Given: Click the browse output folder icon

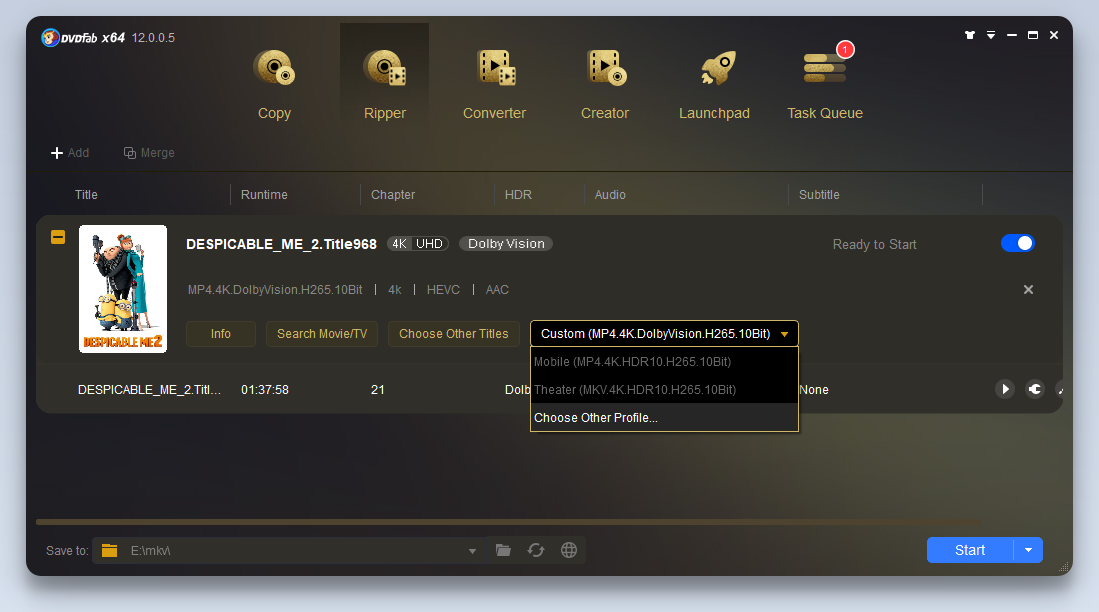Looking at the screenshot, I should pyautogui.click(x=503, y=550).
